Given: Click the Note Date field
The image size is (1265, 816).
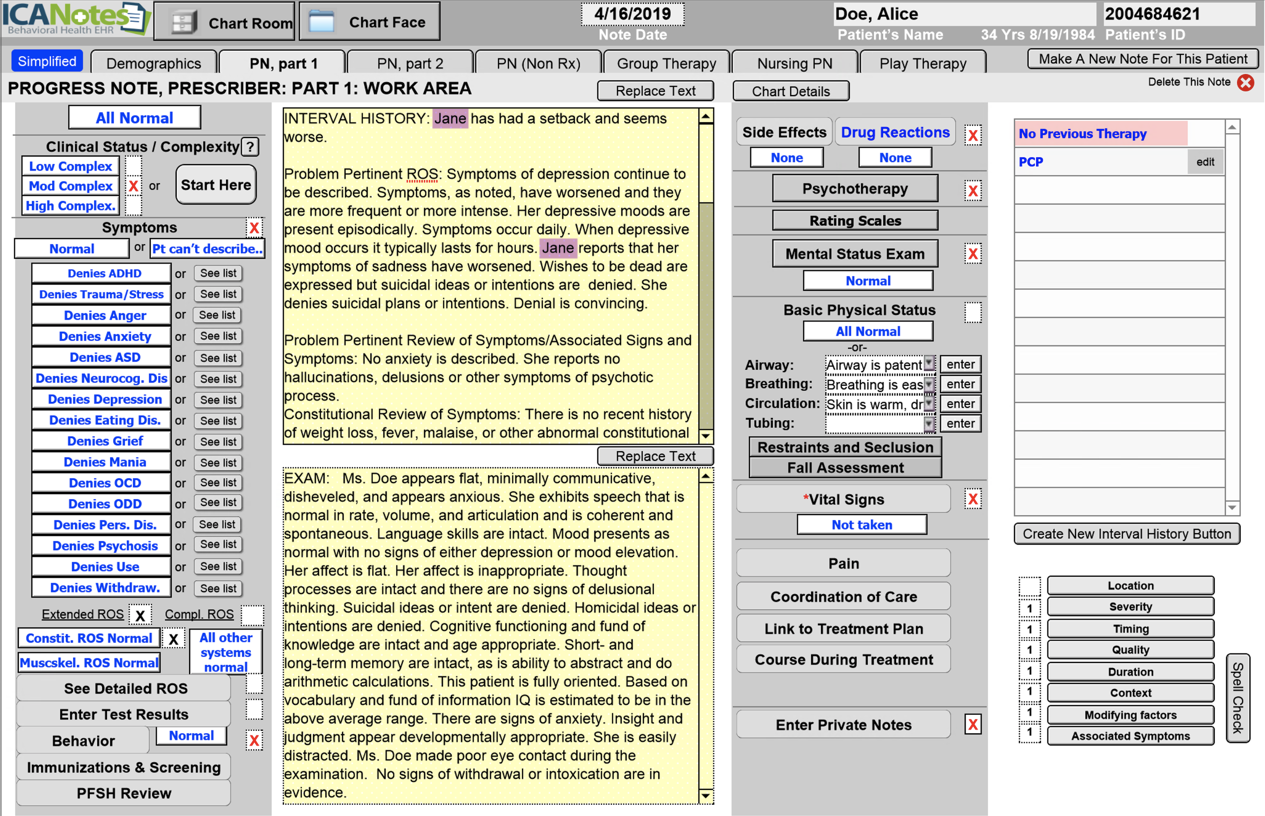Looking at the screenshot, I should pyautogui.click(x=633, y=15).
